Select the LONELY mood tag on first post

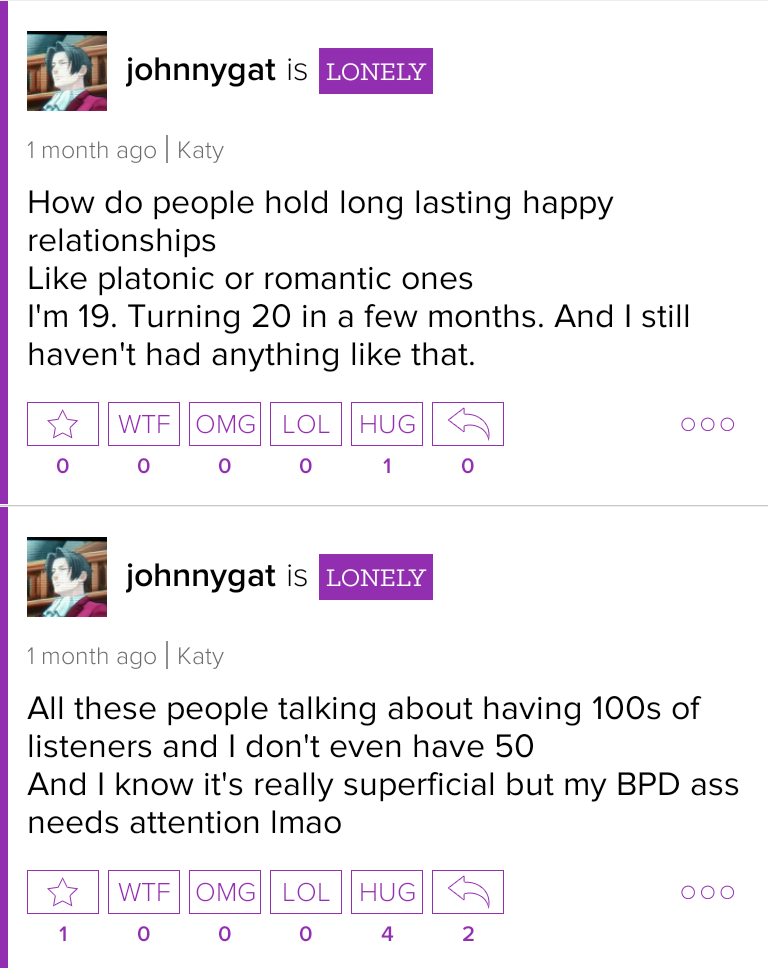click(376, 71)
